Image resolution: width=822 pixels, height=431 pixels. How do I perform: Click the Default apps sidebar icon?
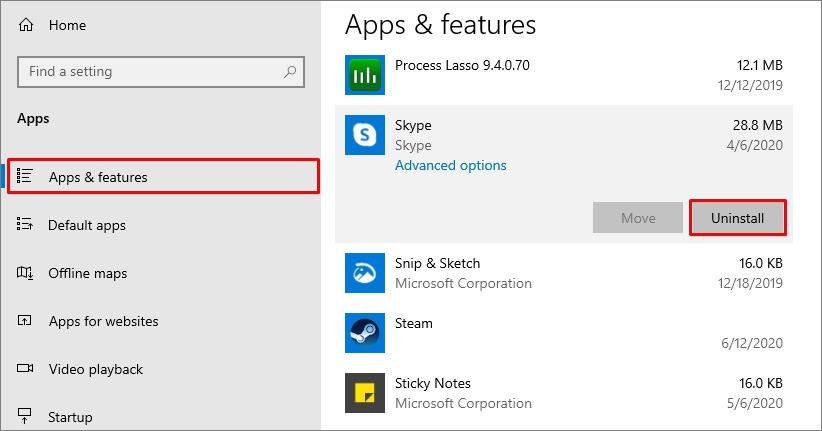point(25,224)
